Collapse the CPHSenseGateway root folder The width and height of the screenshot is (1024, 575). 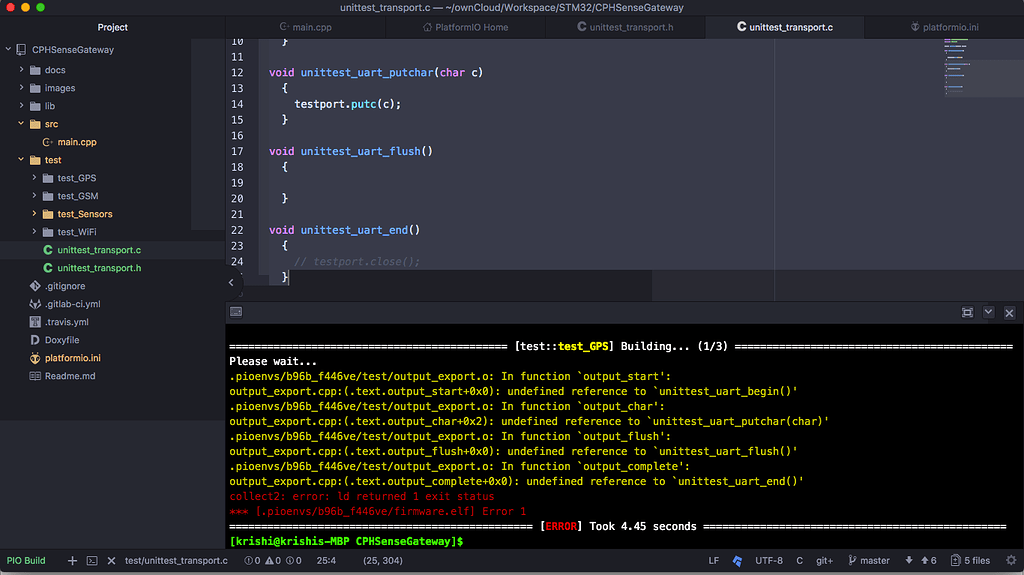[x=8, y=50]
